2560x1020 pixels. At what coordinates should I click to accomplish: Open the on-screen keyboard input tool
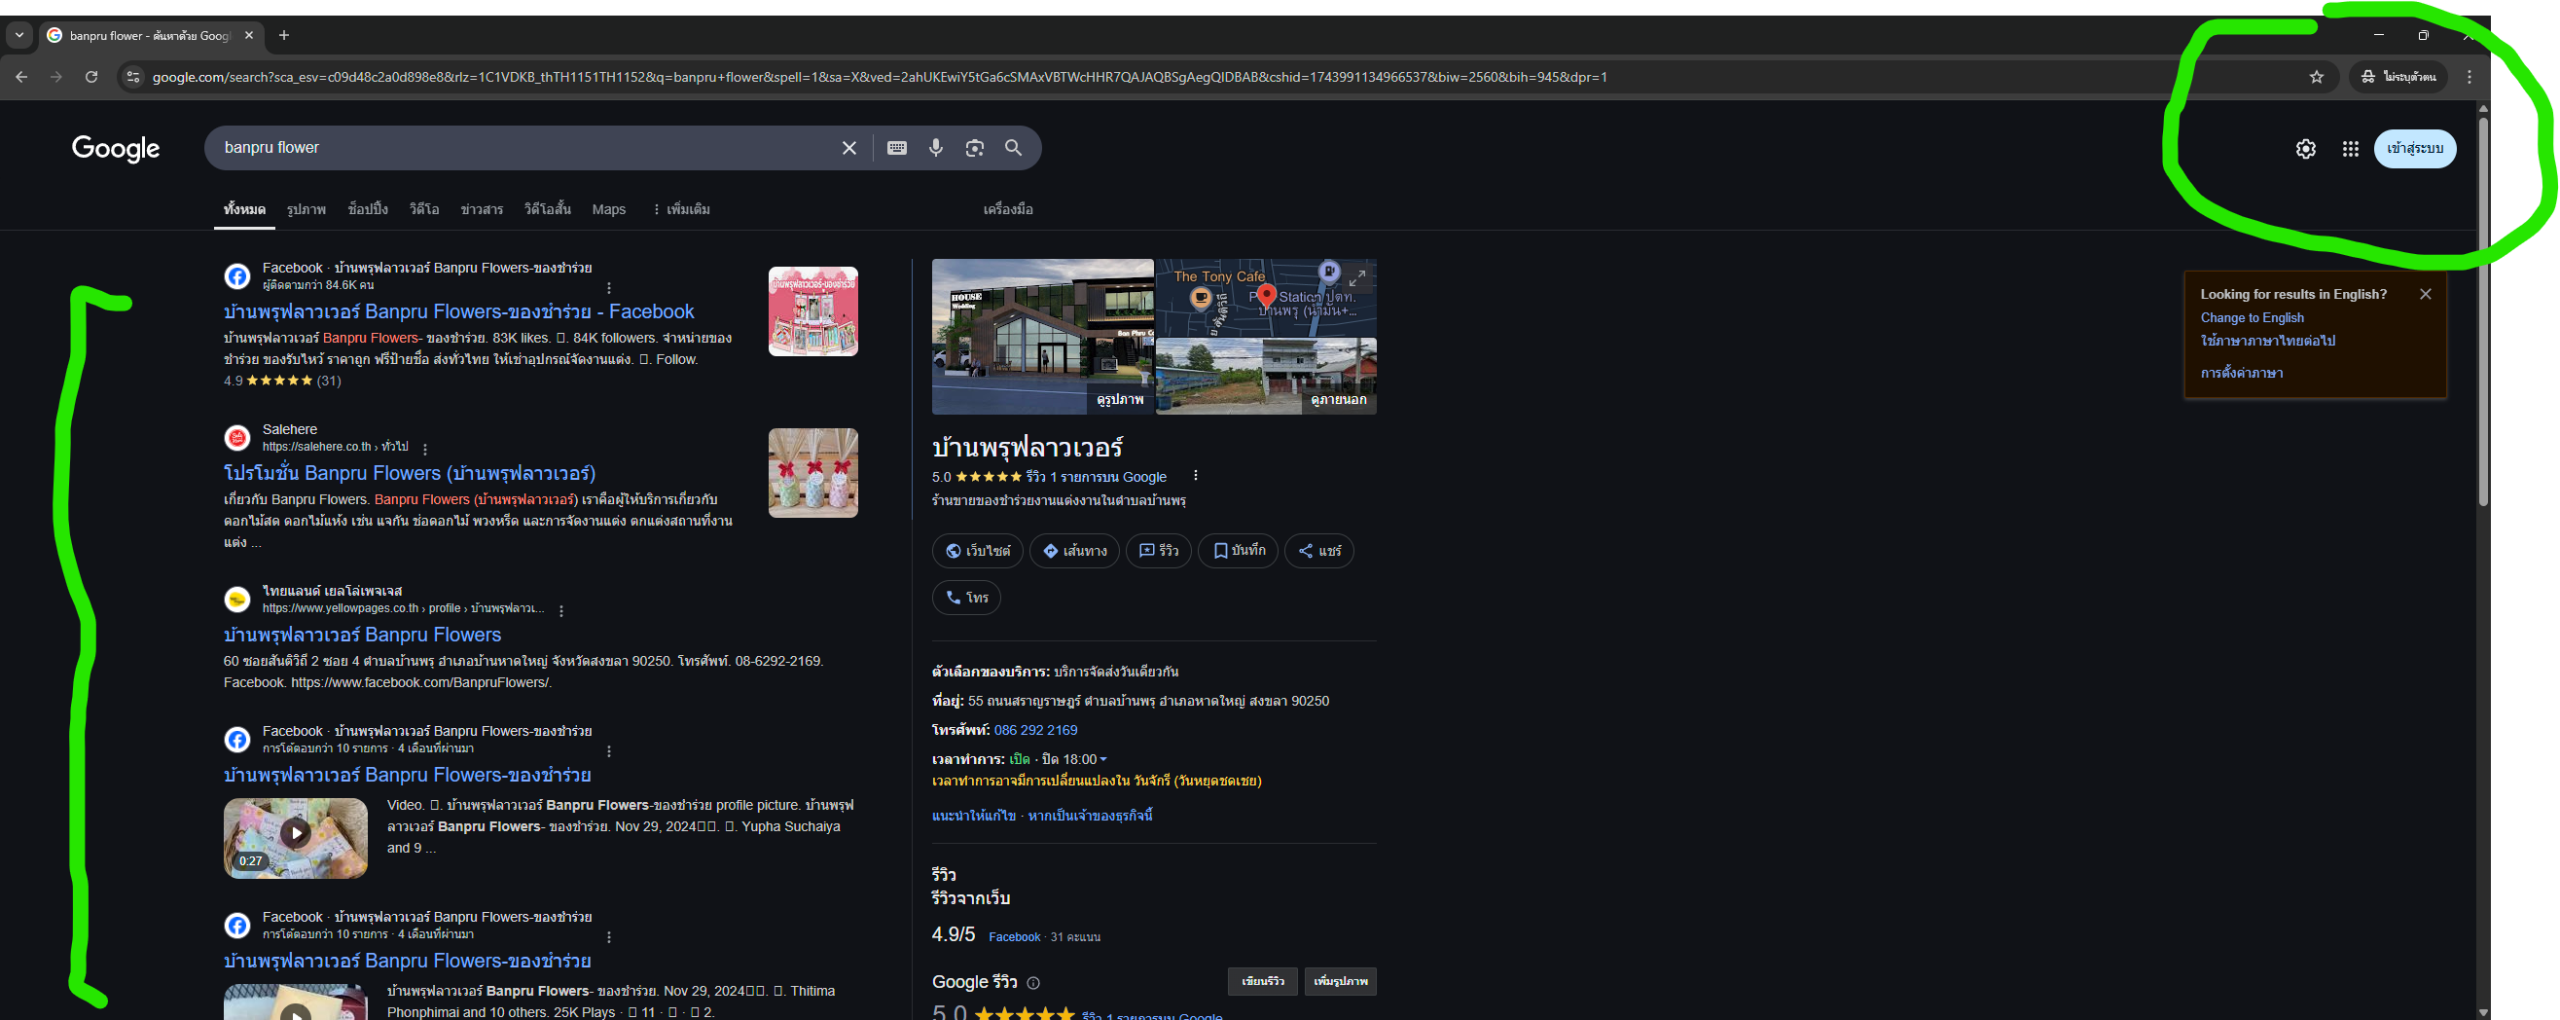[x=897, y=148]
